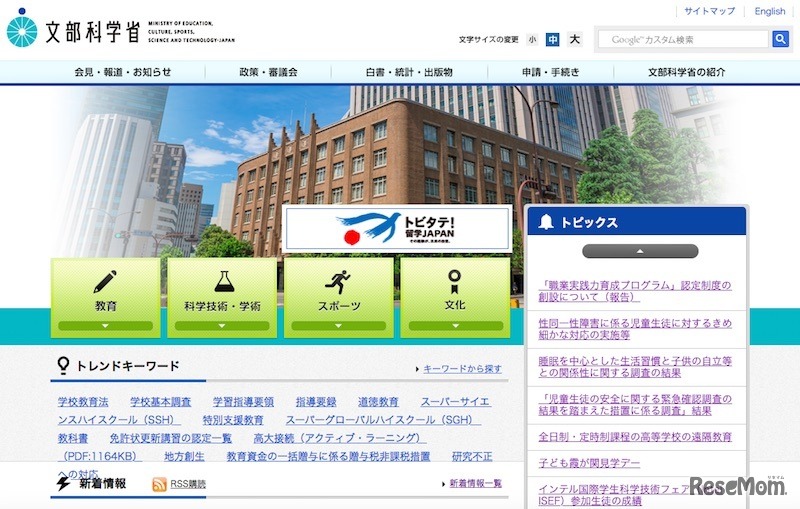800x509 pixels.
Task: Open the 学校教育法 keyword link
Action: pos(83,401)
